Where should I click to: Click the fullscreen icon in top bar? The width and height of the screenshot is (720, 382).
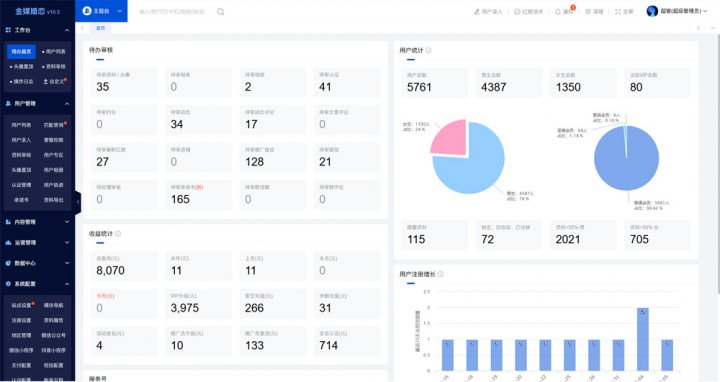click(618, 11)
